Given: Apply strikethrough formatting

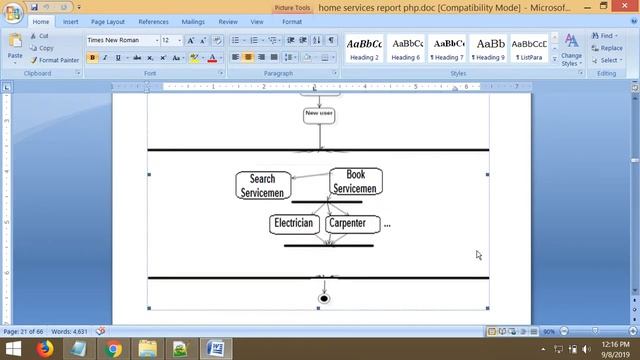Looking at the screenshot, I should [x=137, y=58].
